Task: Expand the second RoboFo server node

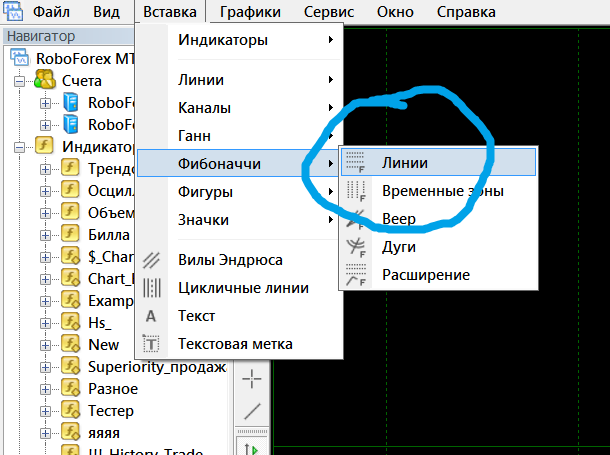Action: click(46, 125)
